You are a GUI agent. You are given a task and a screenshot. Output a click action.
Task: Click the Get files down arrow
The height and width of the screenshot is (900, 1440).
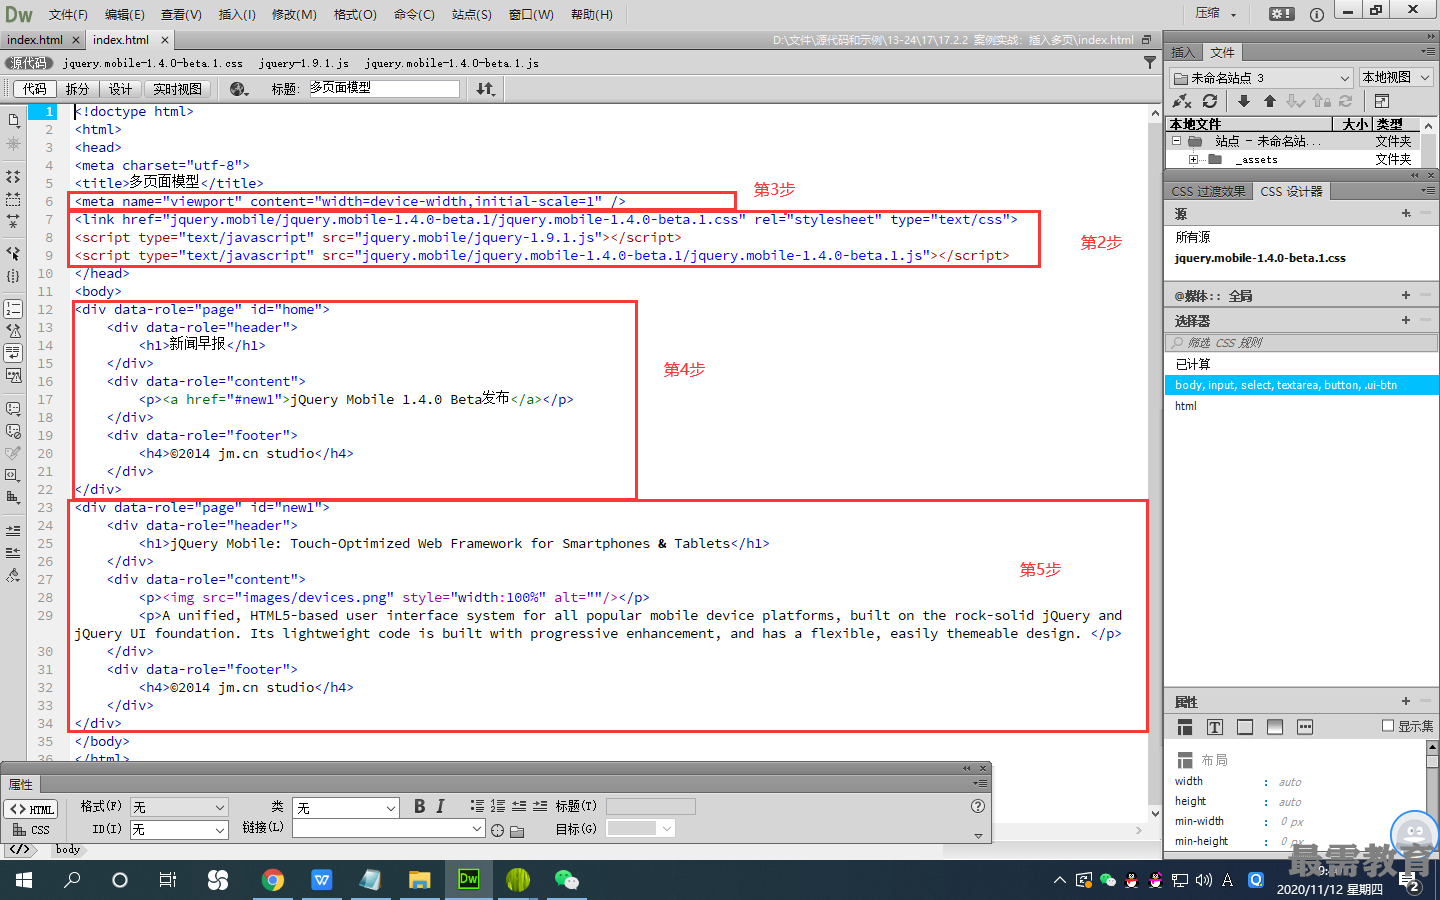[1243, 101]
